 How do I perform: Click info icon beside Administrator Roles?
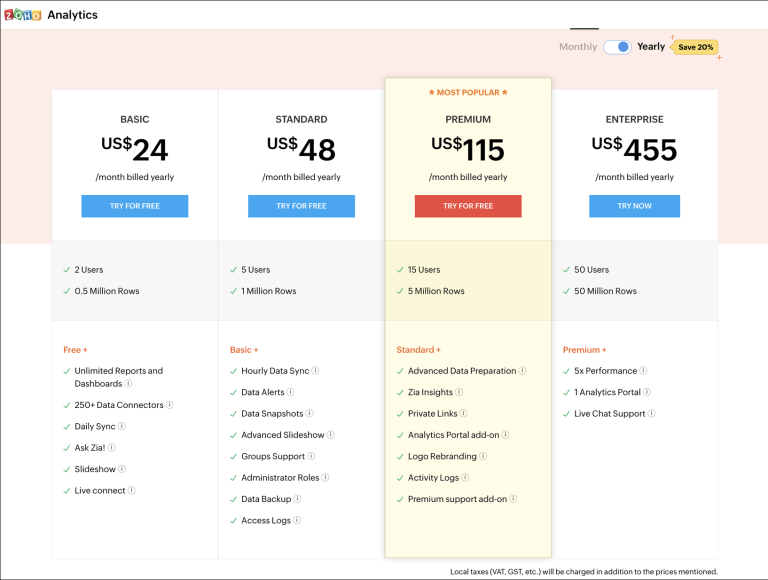pyautogui.click(x=325, y=477)
